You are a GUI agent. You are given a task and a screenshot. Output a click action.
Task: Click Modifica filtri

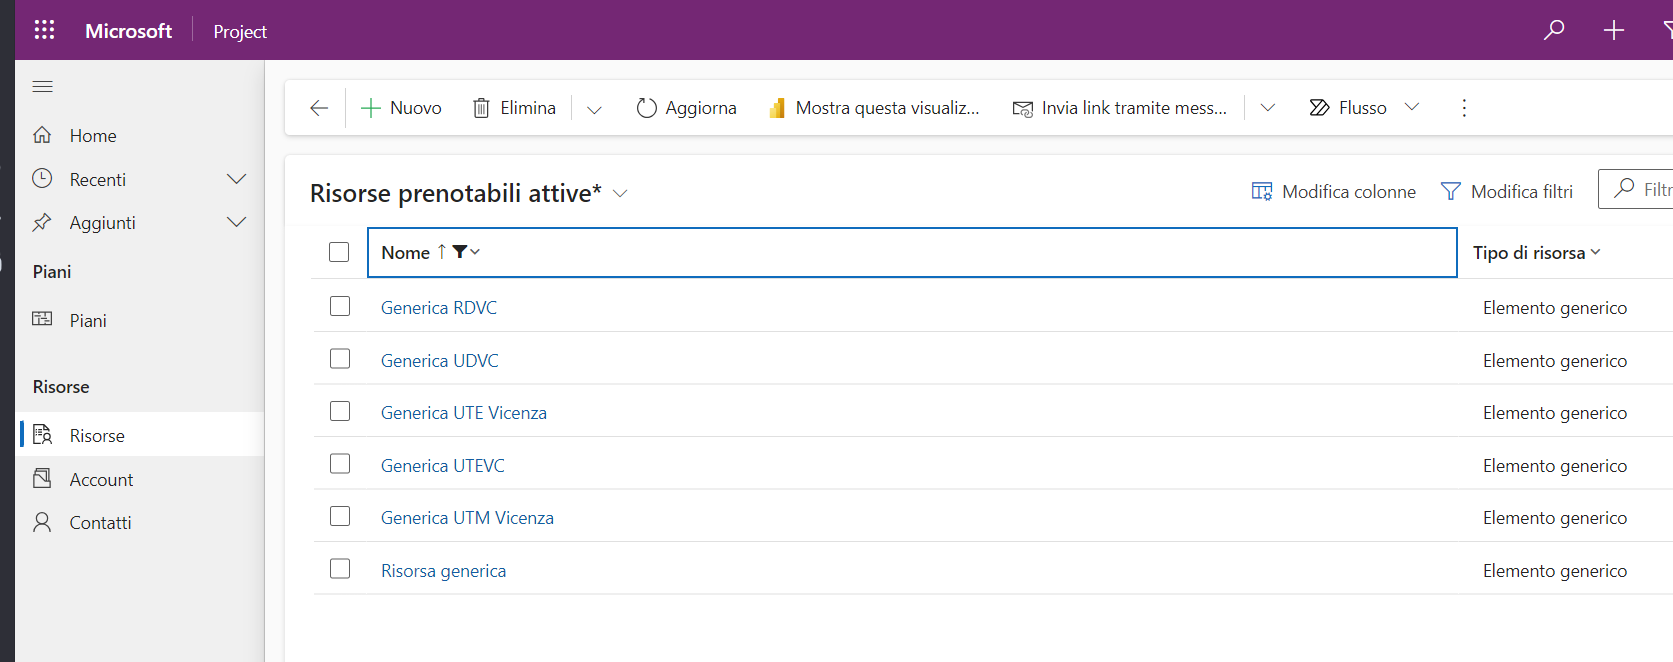[x=1507, y=191]
